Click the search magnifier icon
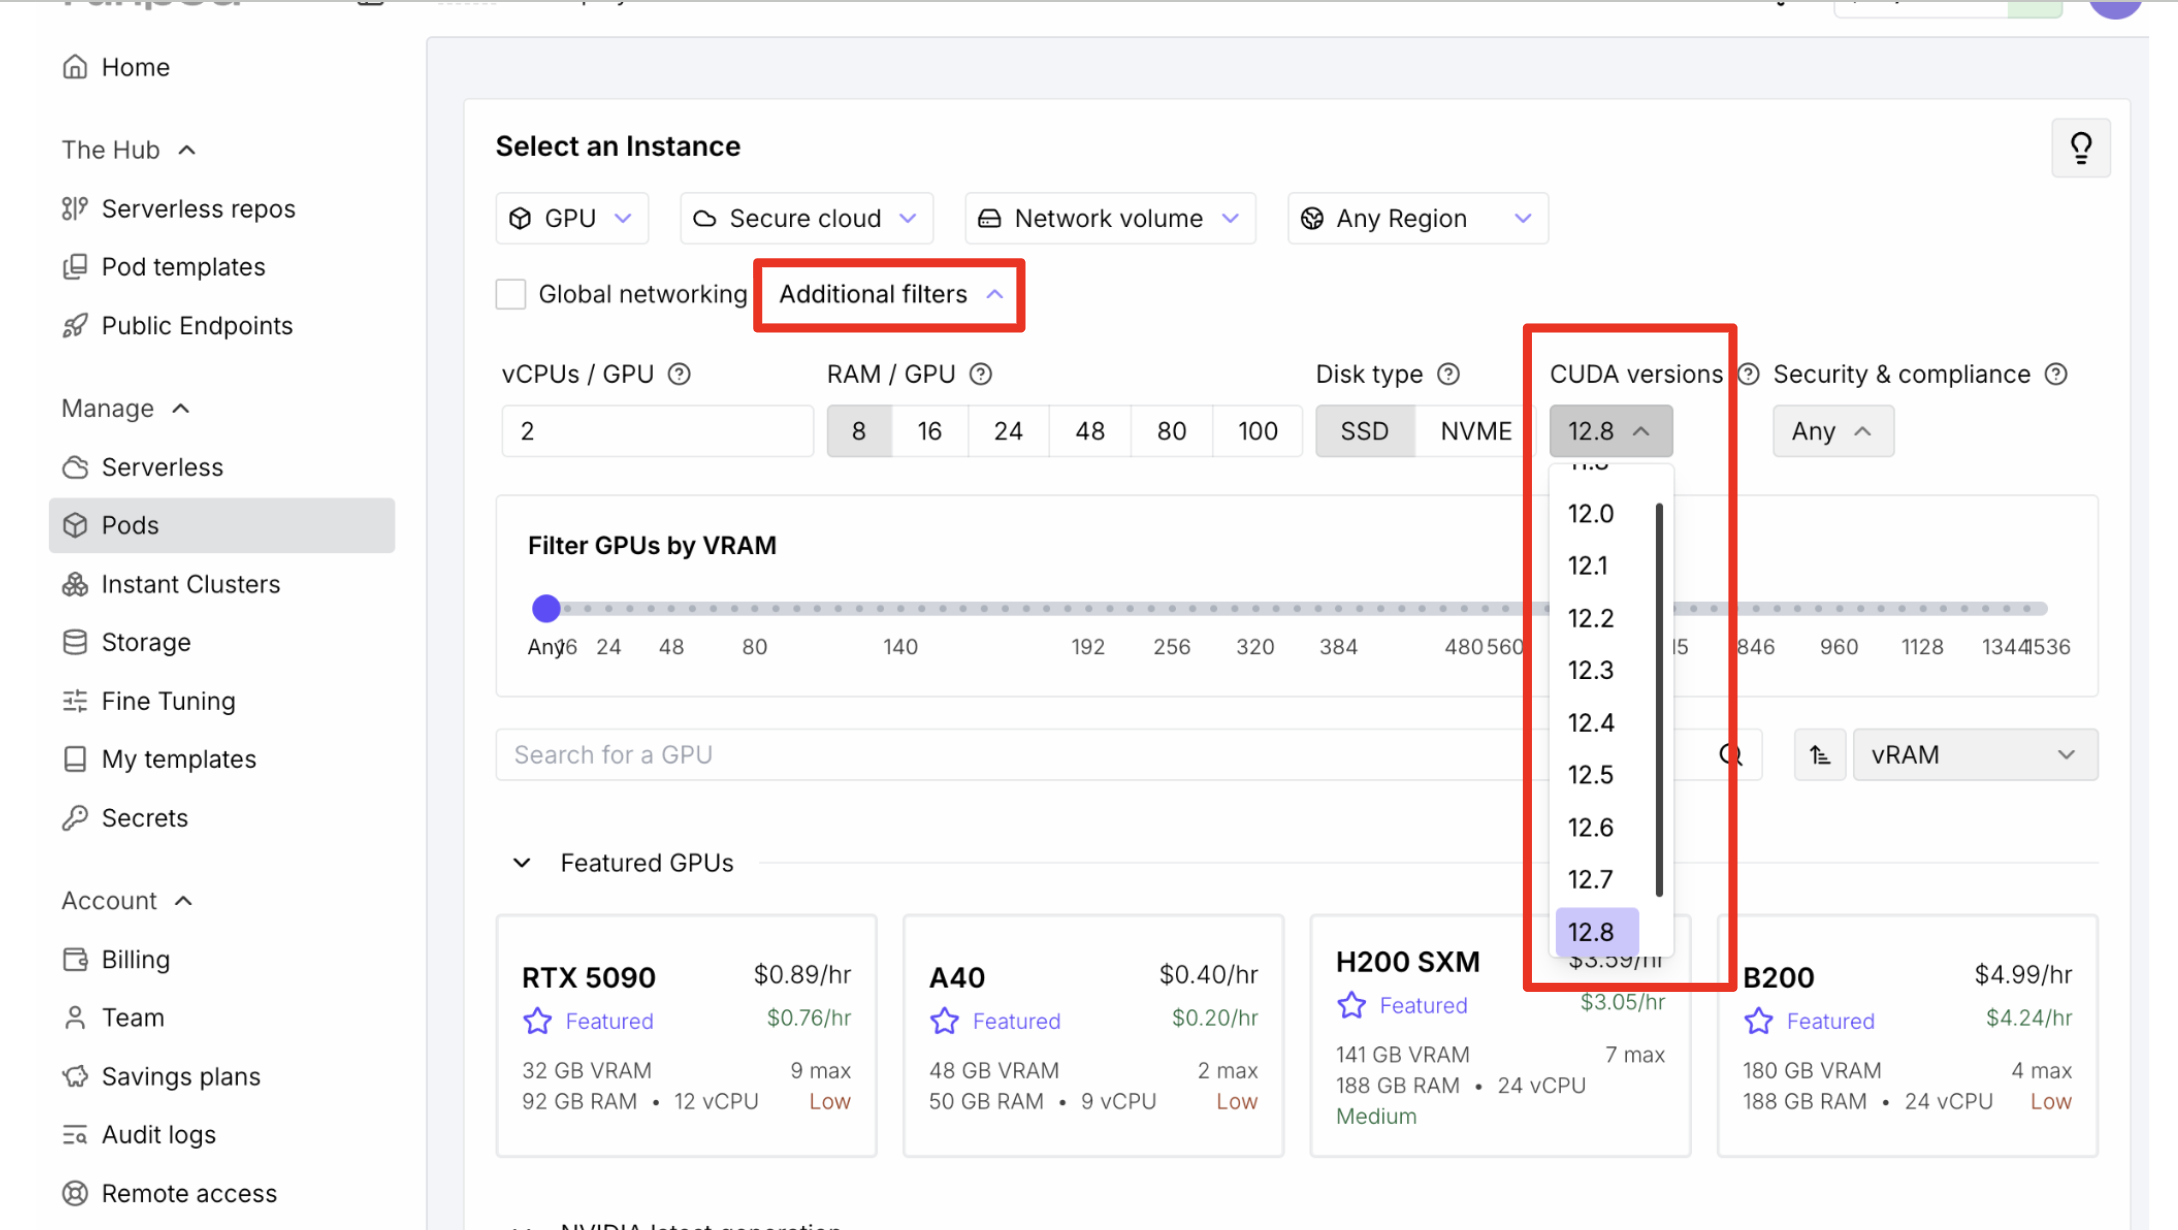The image size is (2178, 1230). [x=1730, y=755]
